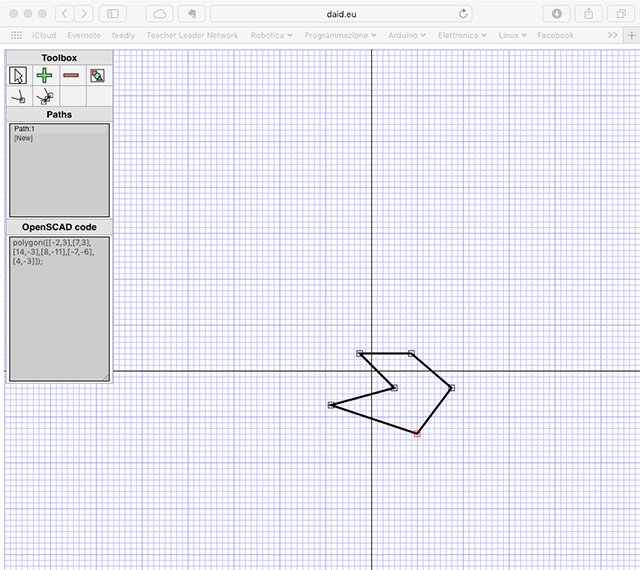Expand the Arduino bookmarks folder
The width and height of the screenshot is (640, 570).
coord(407,35)
